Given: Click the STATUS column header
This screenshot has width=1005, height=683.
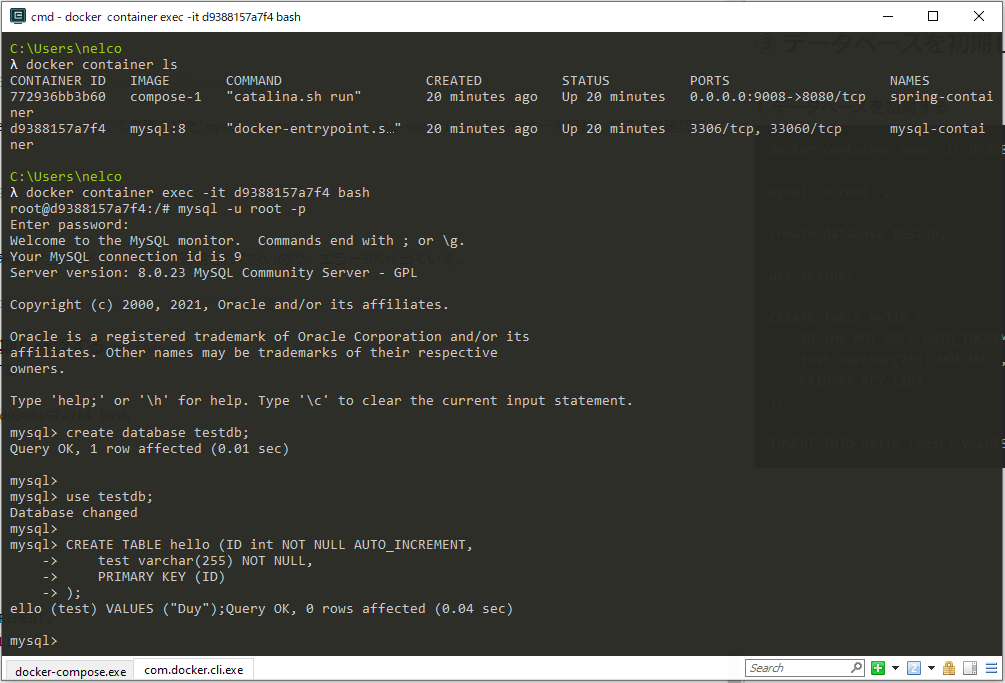Looking at the screenshot, I should click(586, 81).
